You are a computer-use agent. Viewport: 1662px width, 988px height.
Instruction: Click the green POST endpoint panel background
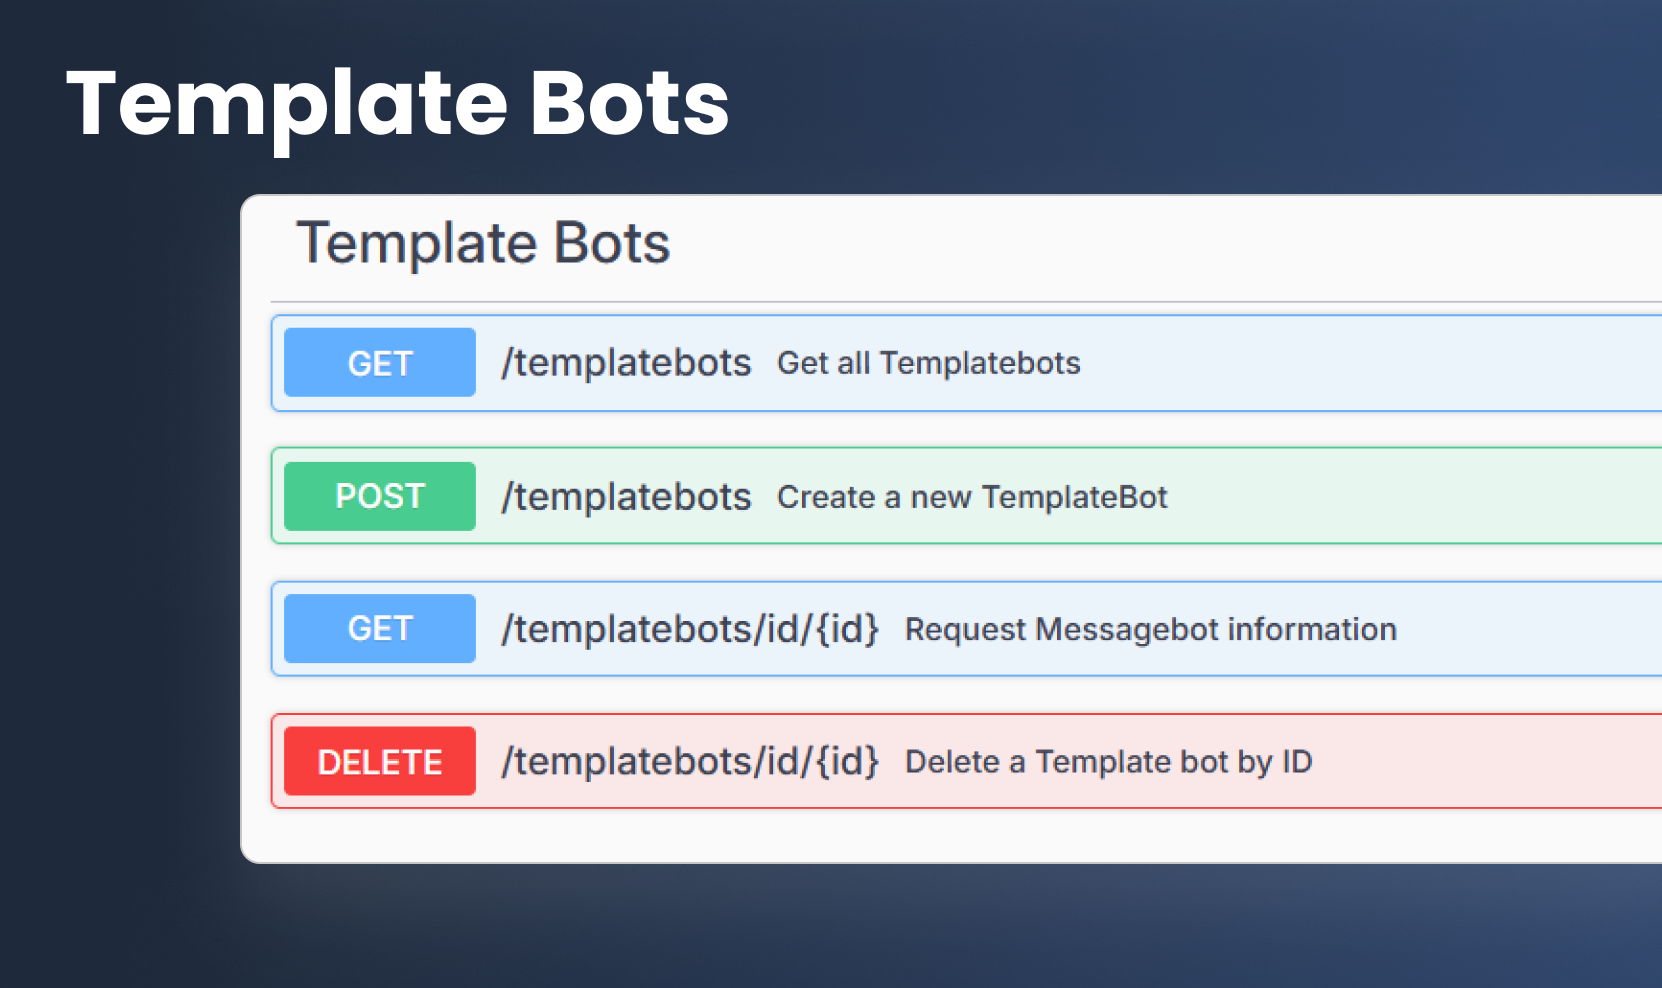tap(1400, 496)
